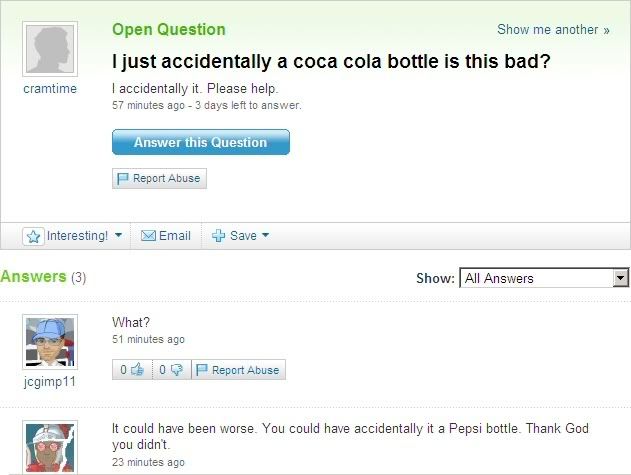Viewport: 631px width, 475px height.
Task: Visit the jcgimp11 profile link
Action: point(49,381)
